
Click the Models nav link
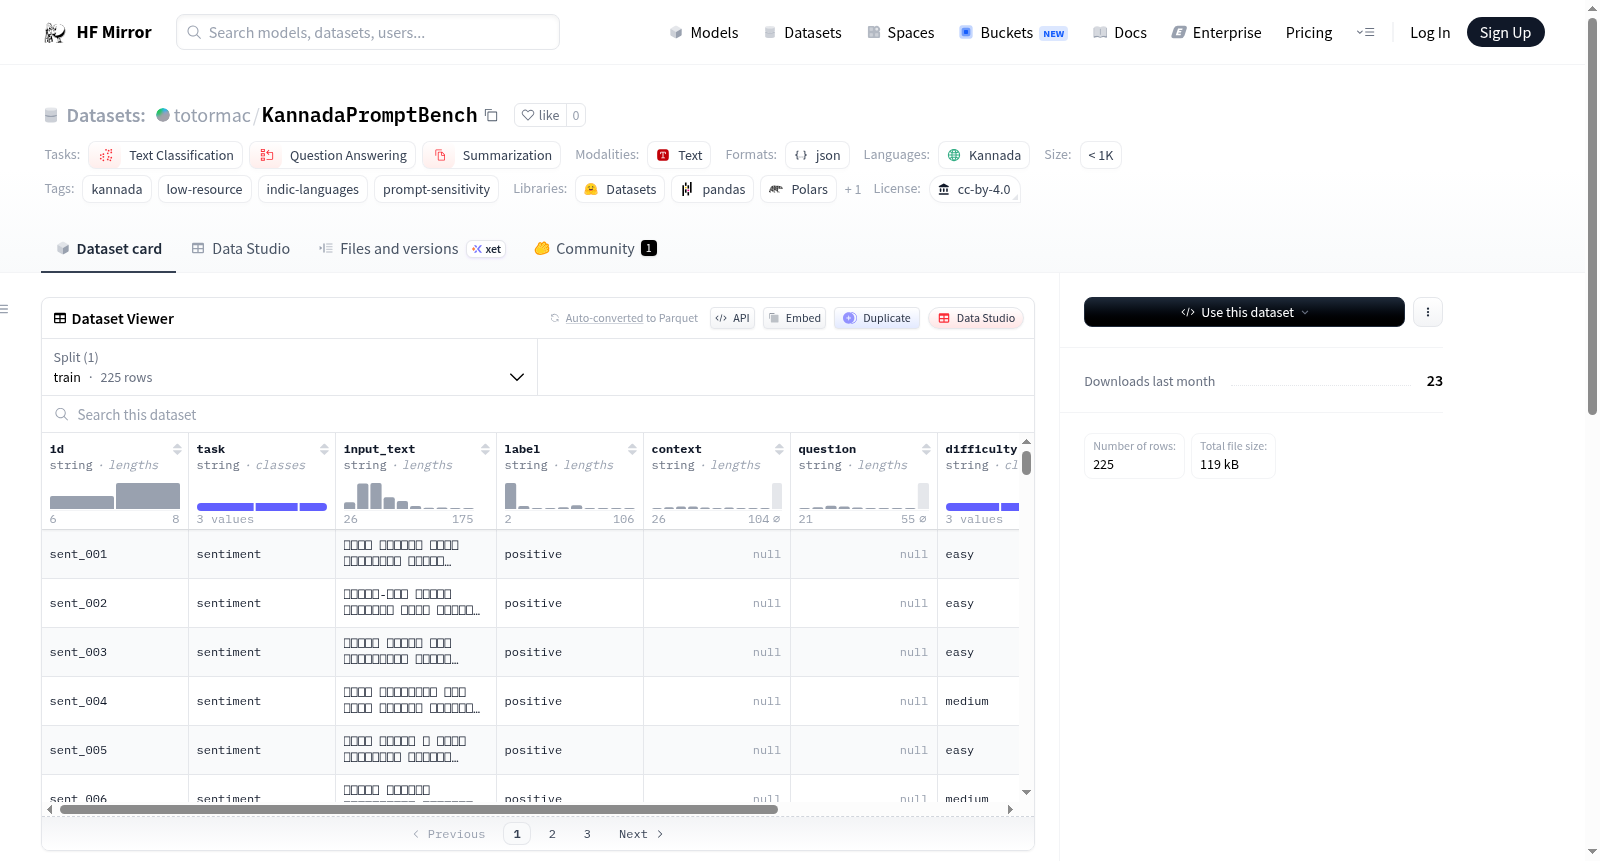click(704, 33)
